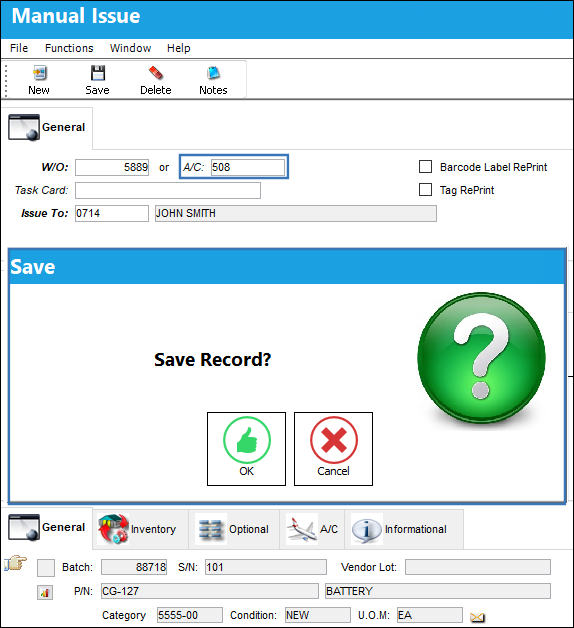Enable Barcode Label RePrint checkbox
This screenshot has width=574, height=628.
pos(425,167)
